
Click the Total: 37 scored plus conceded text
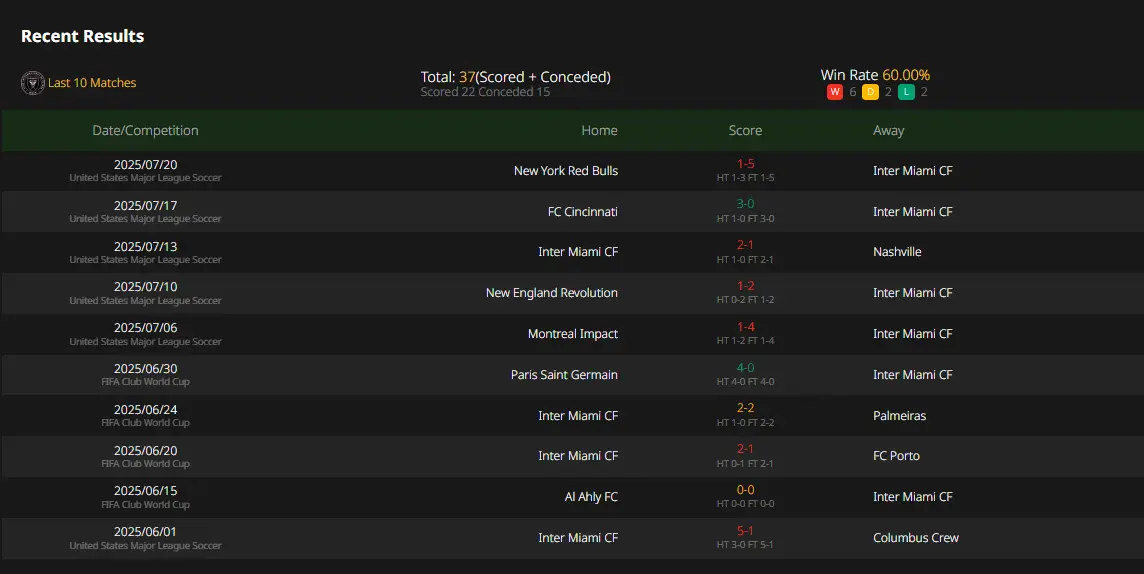point(515,77)
